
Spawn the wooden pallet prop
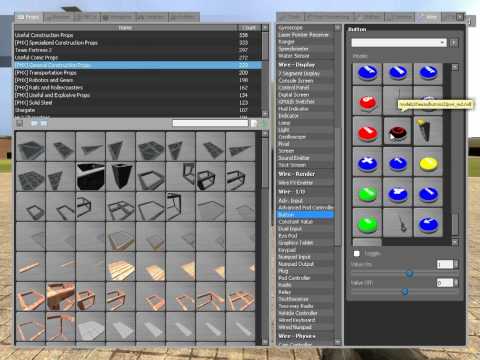tap(120, 267)
